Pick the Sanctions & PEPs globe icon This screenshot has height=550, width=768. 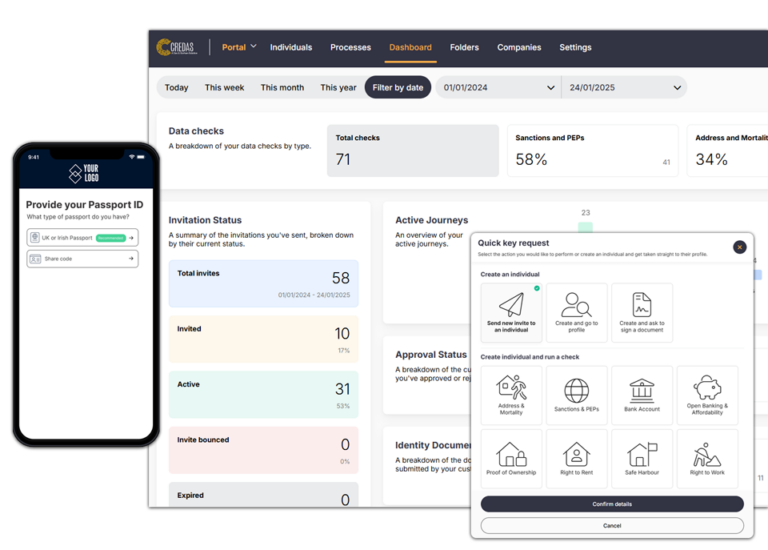click(x=576, y=390)
